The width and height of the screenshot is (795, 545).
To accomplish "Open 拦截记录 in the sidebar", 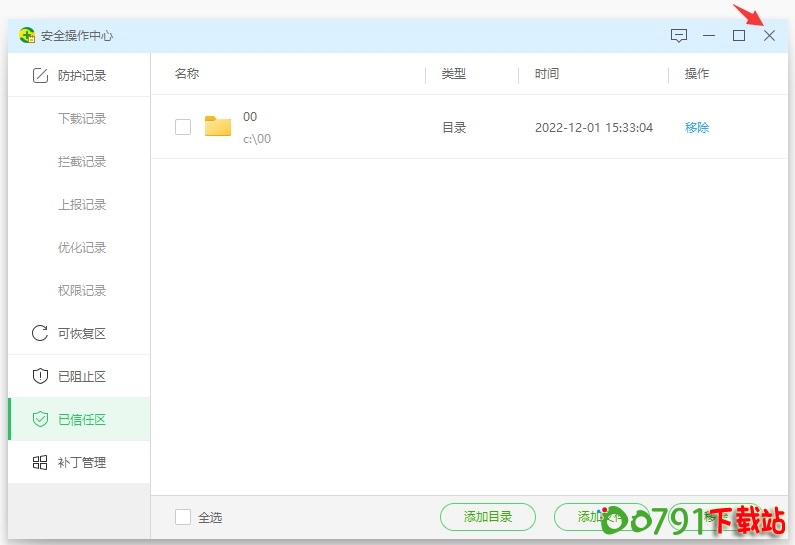I will [82, 161].
